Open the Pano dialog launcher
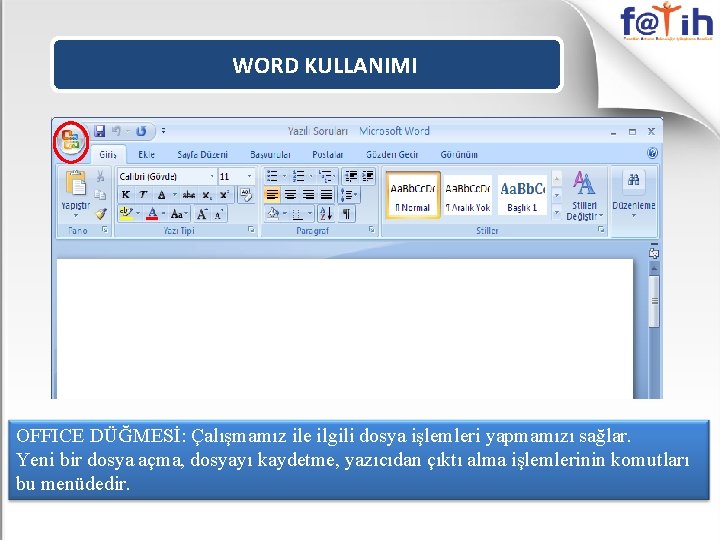 pyautogui.click(x=105, y=229)
